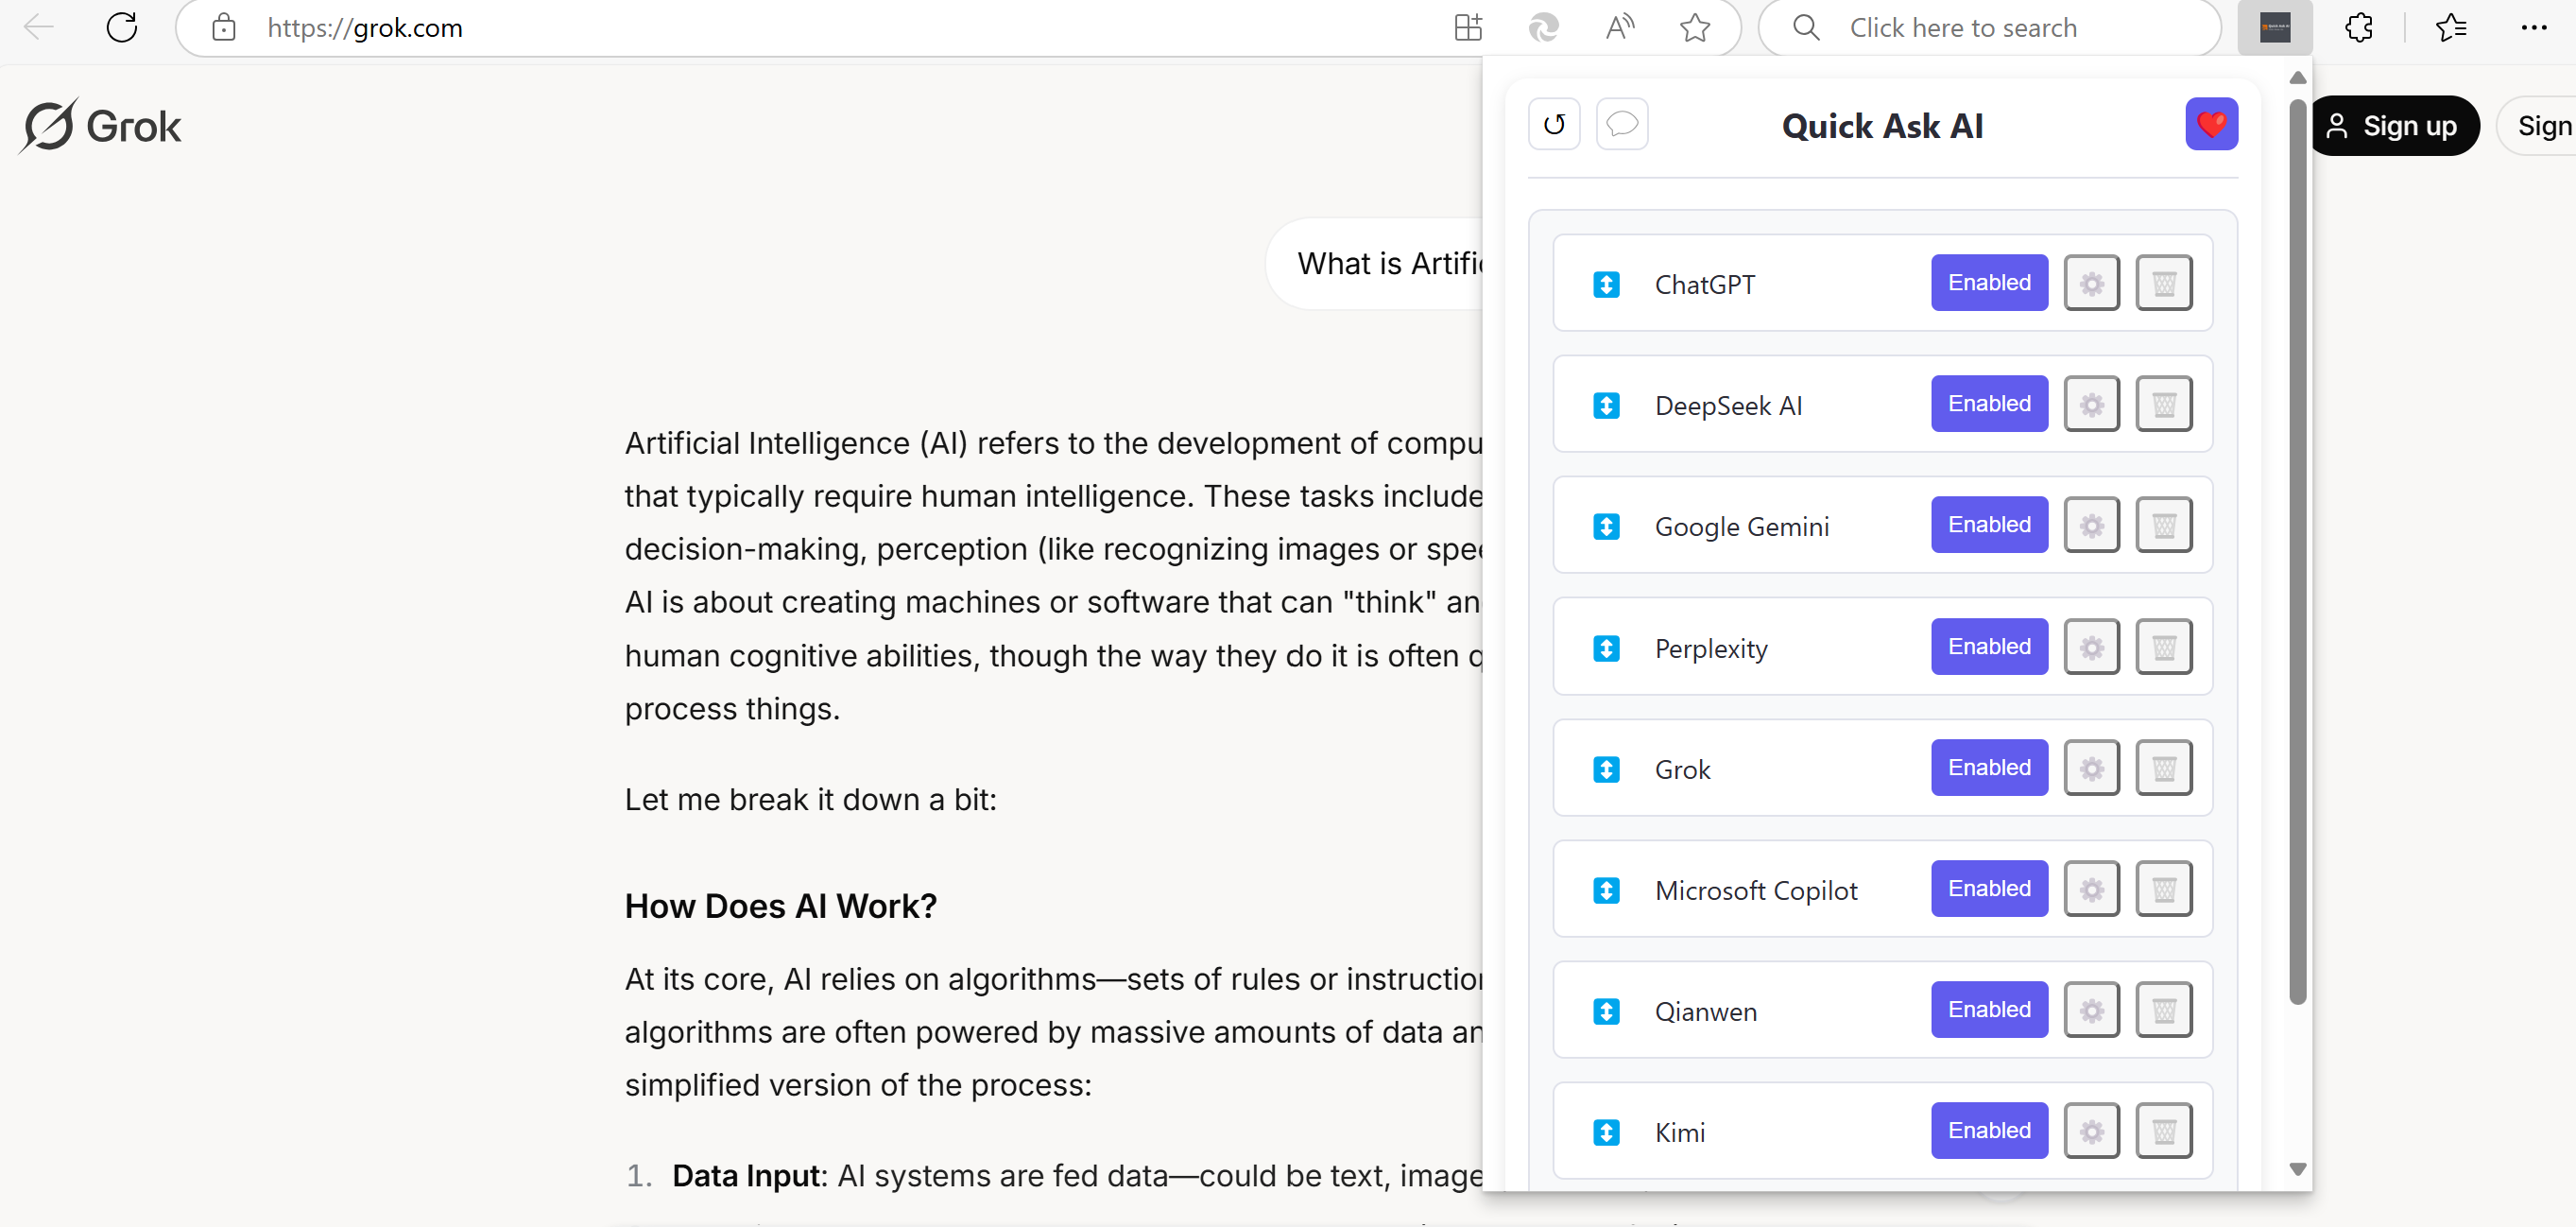Click the Quick Ask AI reset icon
The width and height of the screenshot is (2576, 1227).
1554,124
